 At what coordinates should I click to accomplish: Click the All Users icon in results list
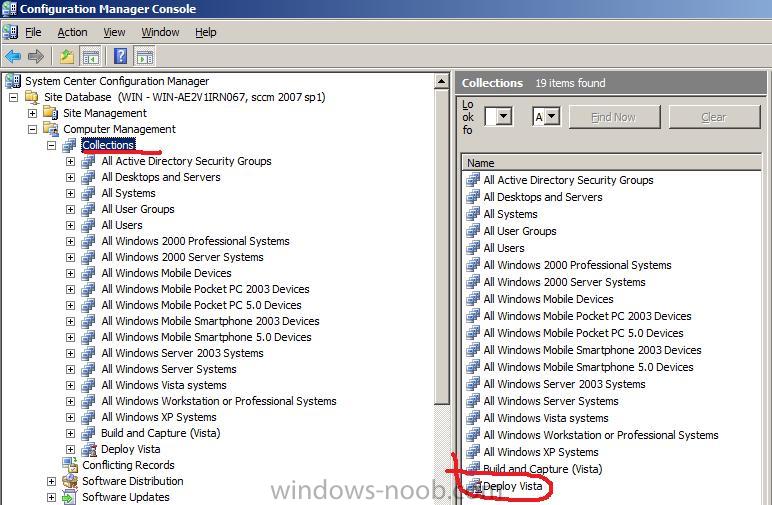(x=473, y=248)
